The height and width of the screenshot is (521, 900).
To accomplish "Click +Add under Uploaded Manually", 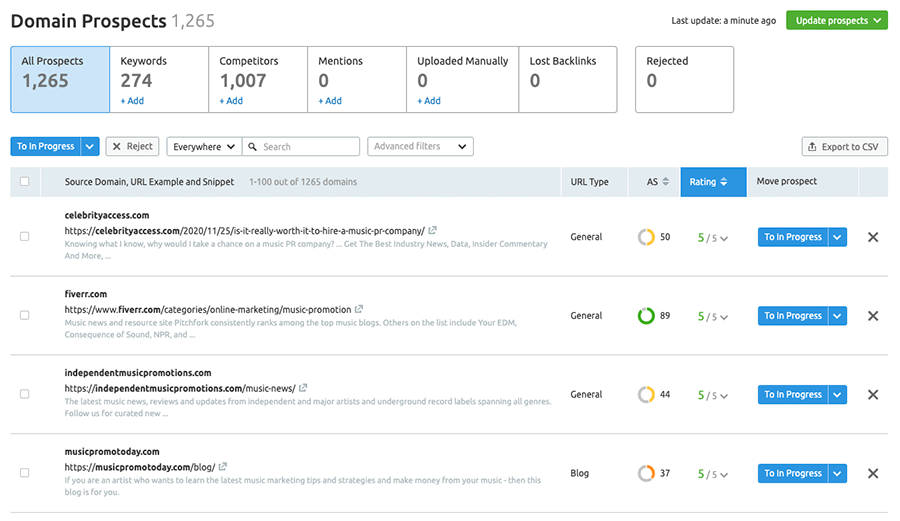I will pos(429,100).
